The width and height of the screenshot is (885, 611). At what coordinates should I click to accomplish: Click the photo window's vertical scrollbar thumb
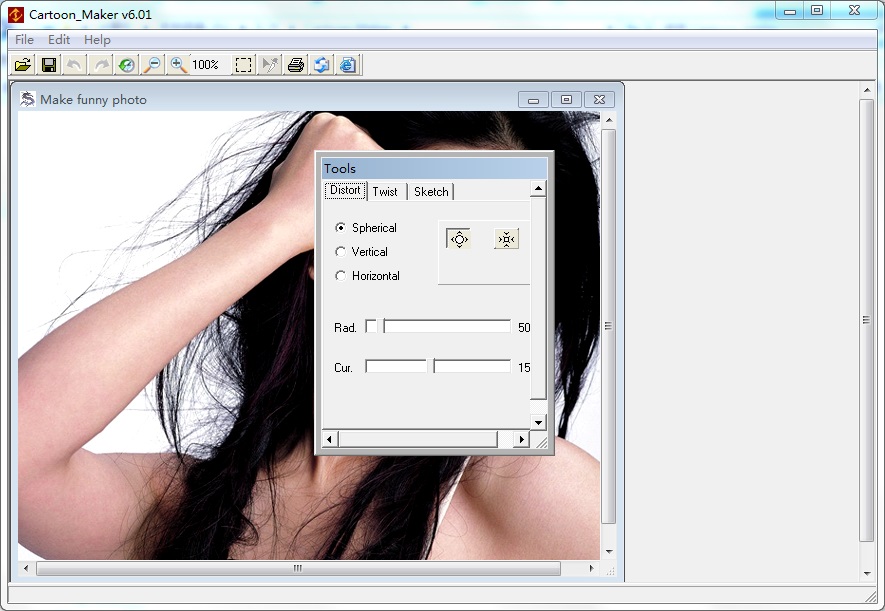(x=608, y=326)
